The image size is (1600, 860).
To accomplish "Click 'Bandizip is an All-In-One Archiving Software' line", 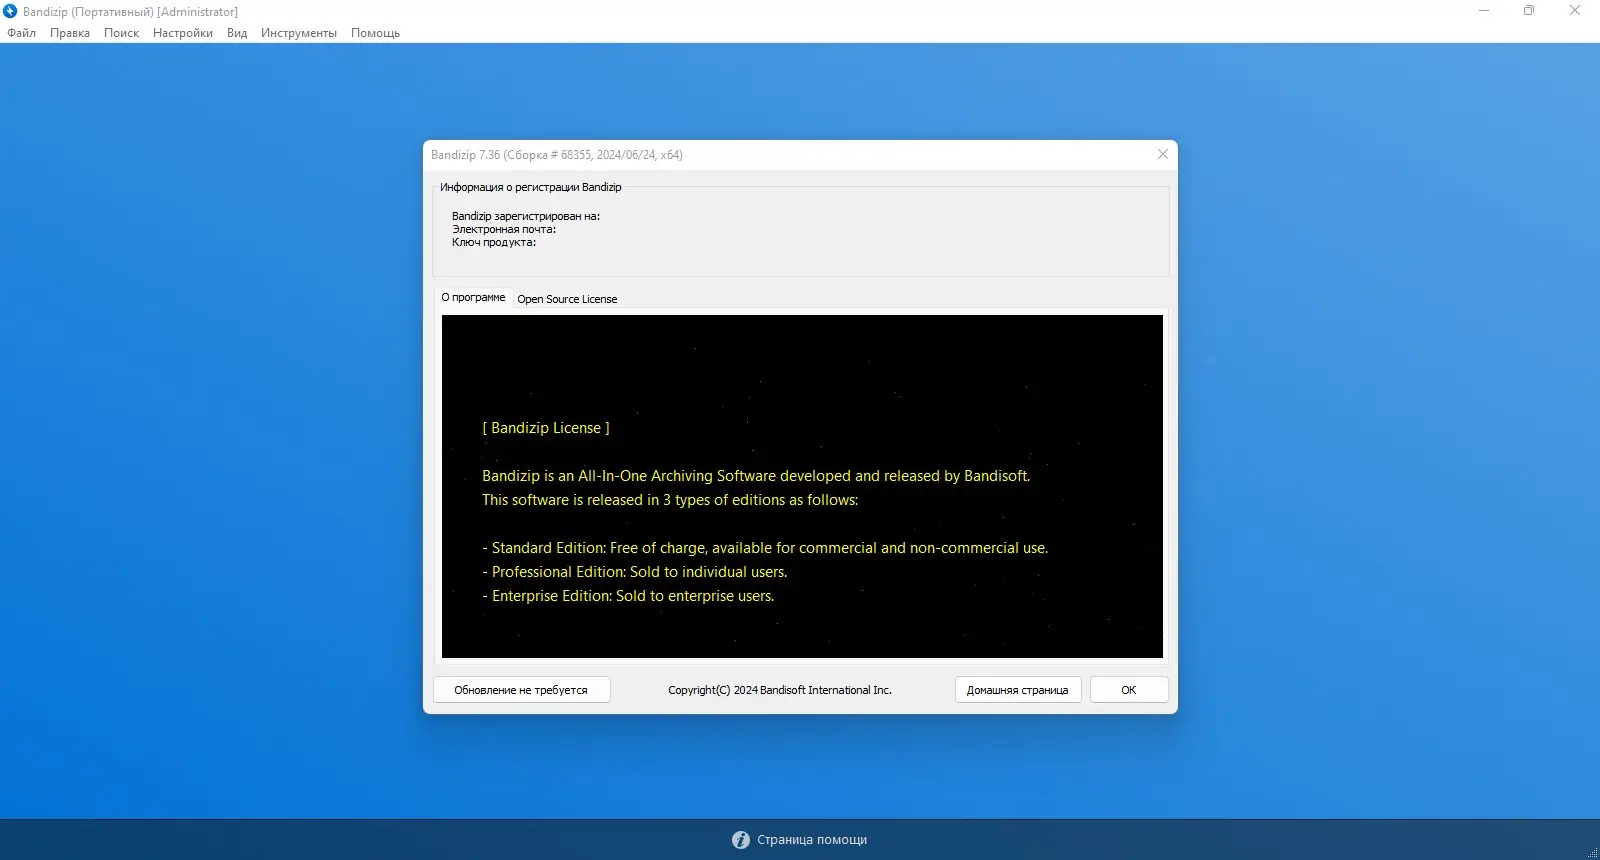I will [x=756, y=476].
